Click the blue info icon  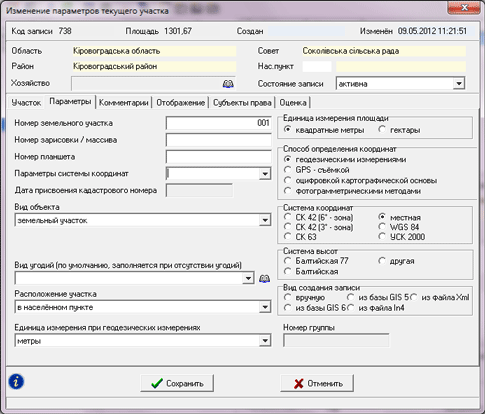pyautogui.click(x=16, y=381)
